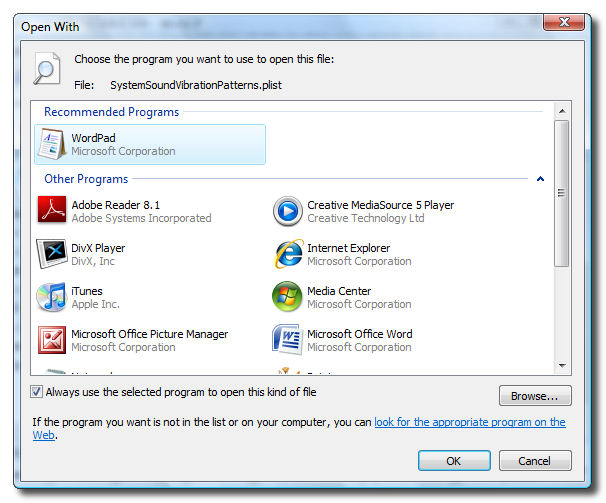
Task: Pick the Creative MediaSource 5 Player icon
Action: pyautogui.click(x=288, y=211)
